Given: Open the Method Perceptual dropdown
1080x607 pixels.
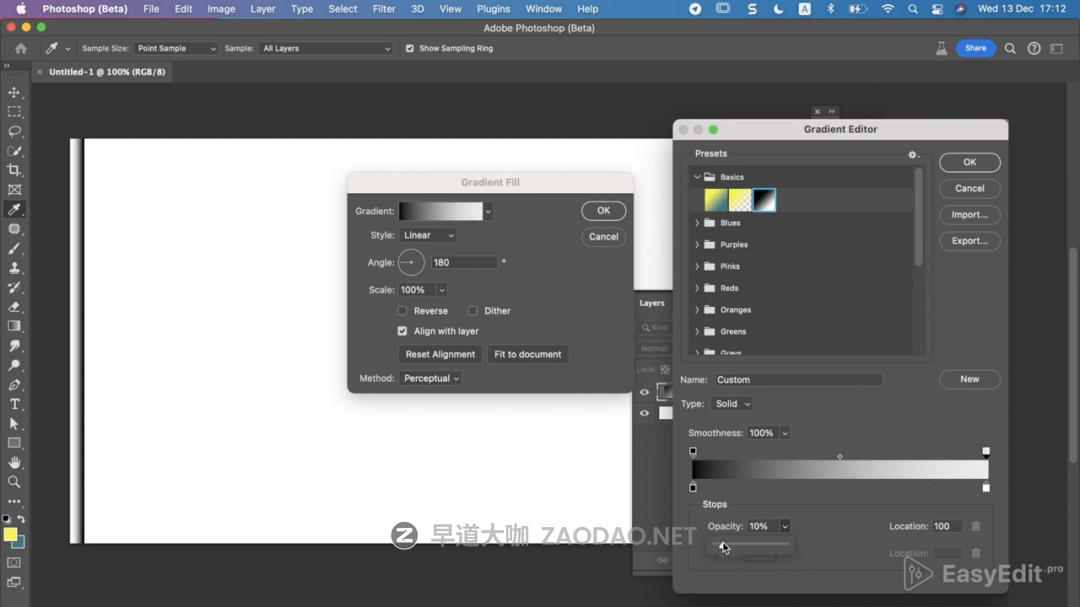Looking at the screenshot, I should tap(431, 378).
